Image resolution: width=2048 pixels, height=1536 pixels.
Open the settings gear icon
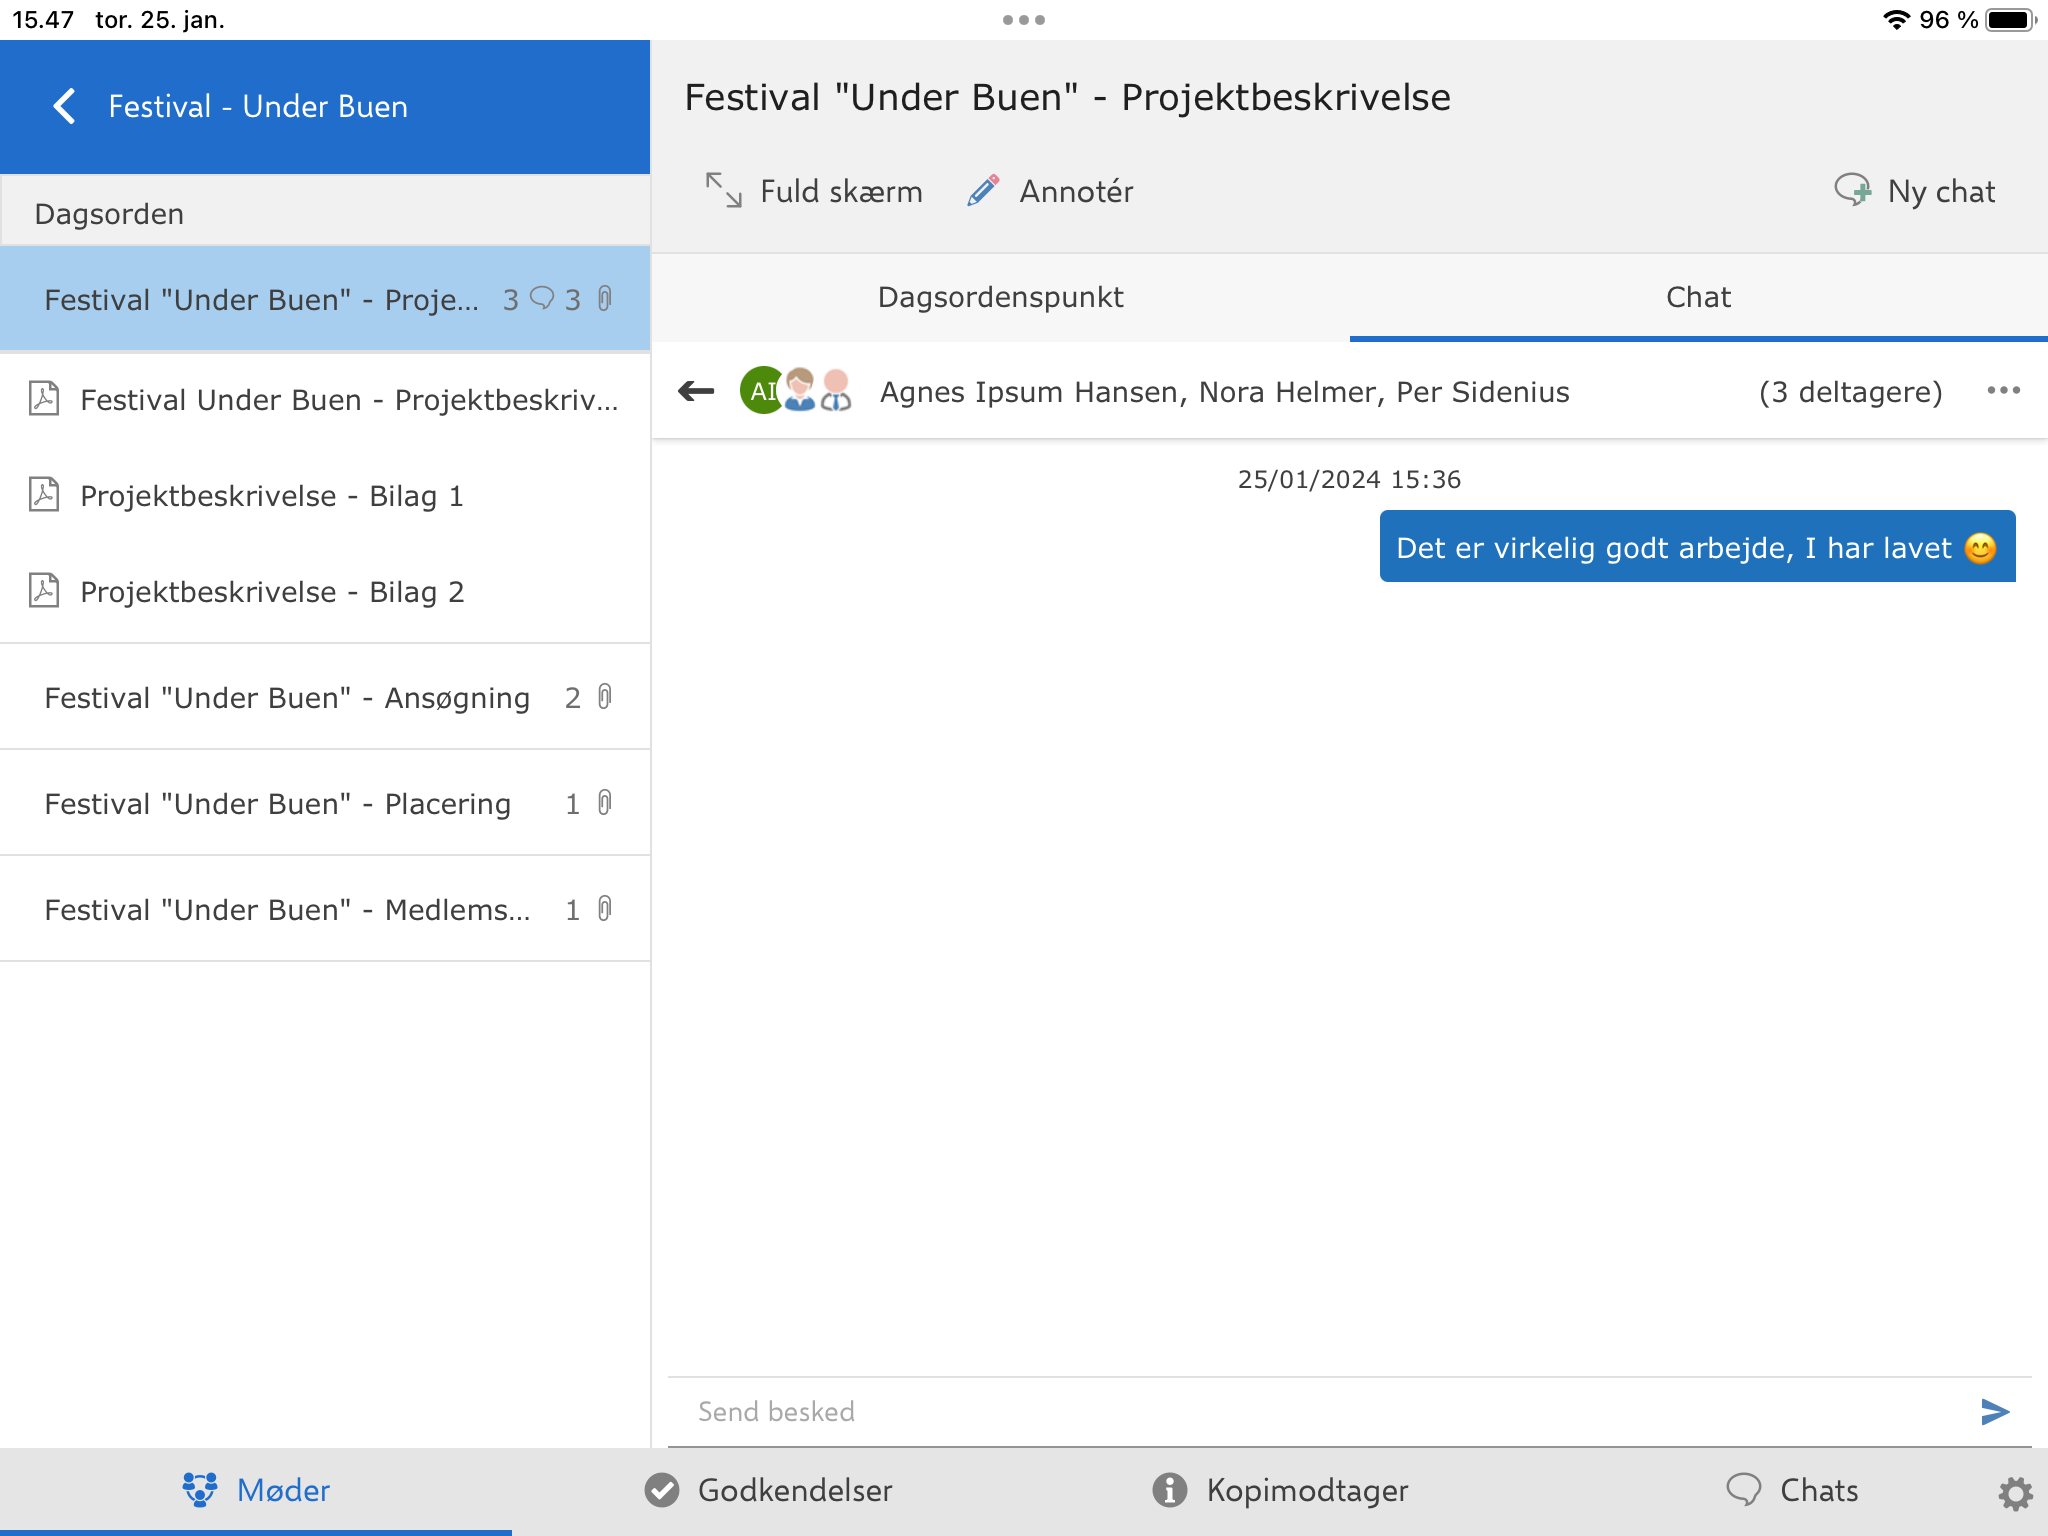coord(2015,1493)
